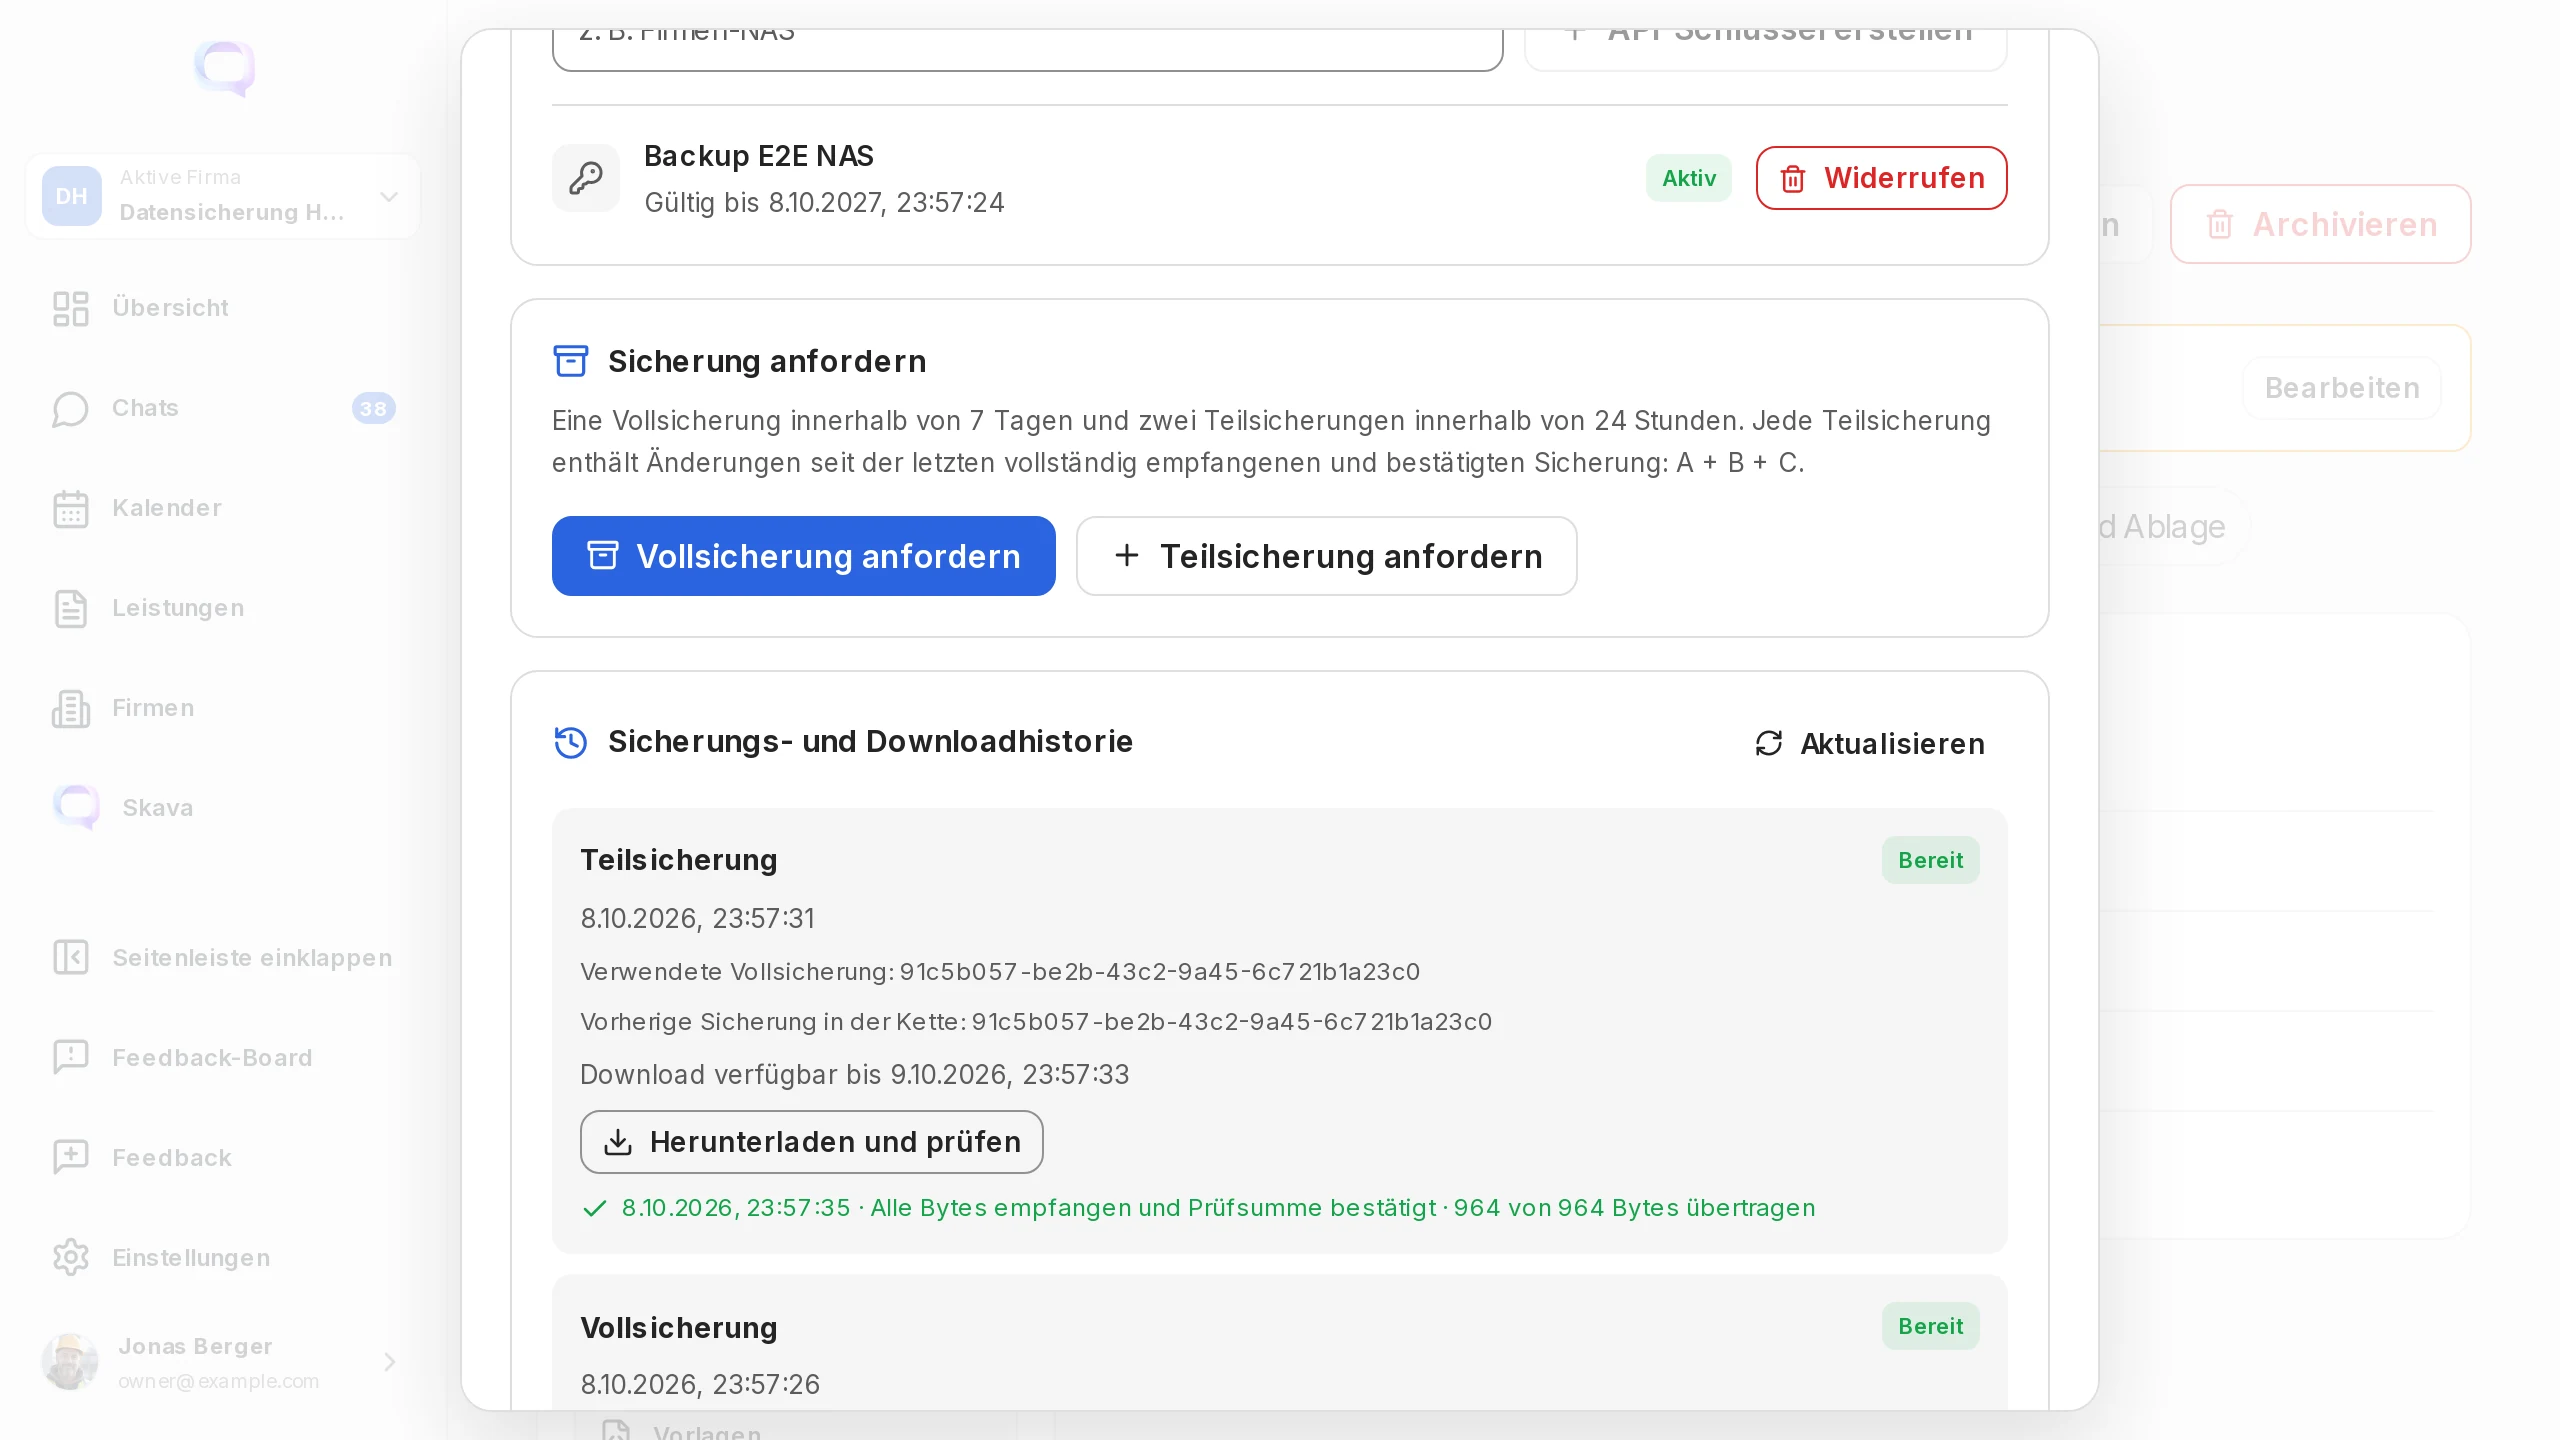Open the Übersicht dashboard icon in sidebar
This screenshot has width=2560, height=1440.
coord(71,308)
